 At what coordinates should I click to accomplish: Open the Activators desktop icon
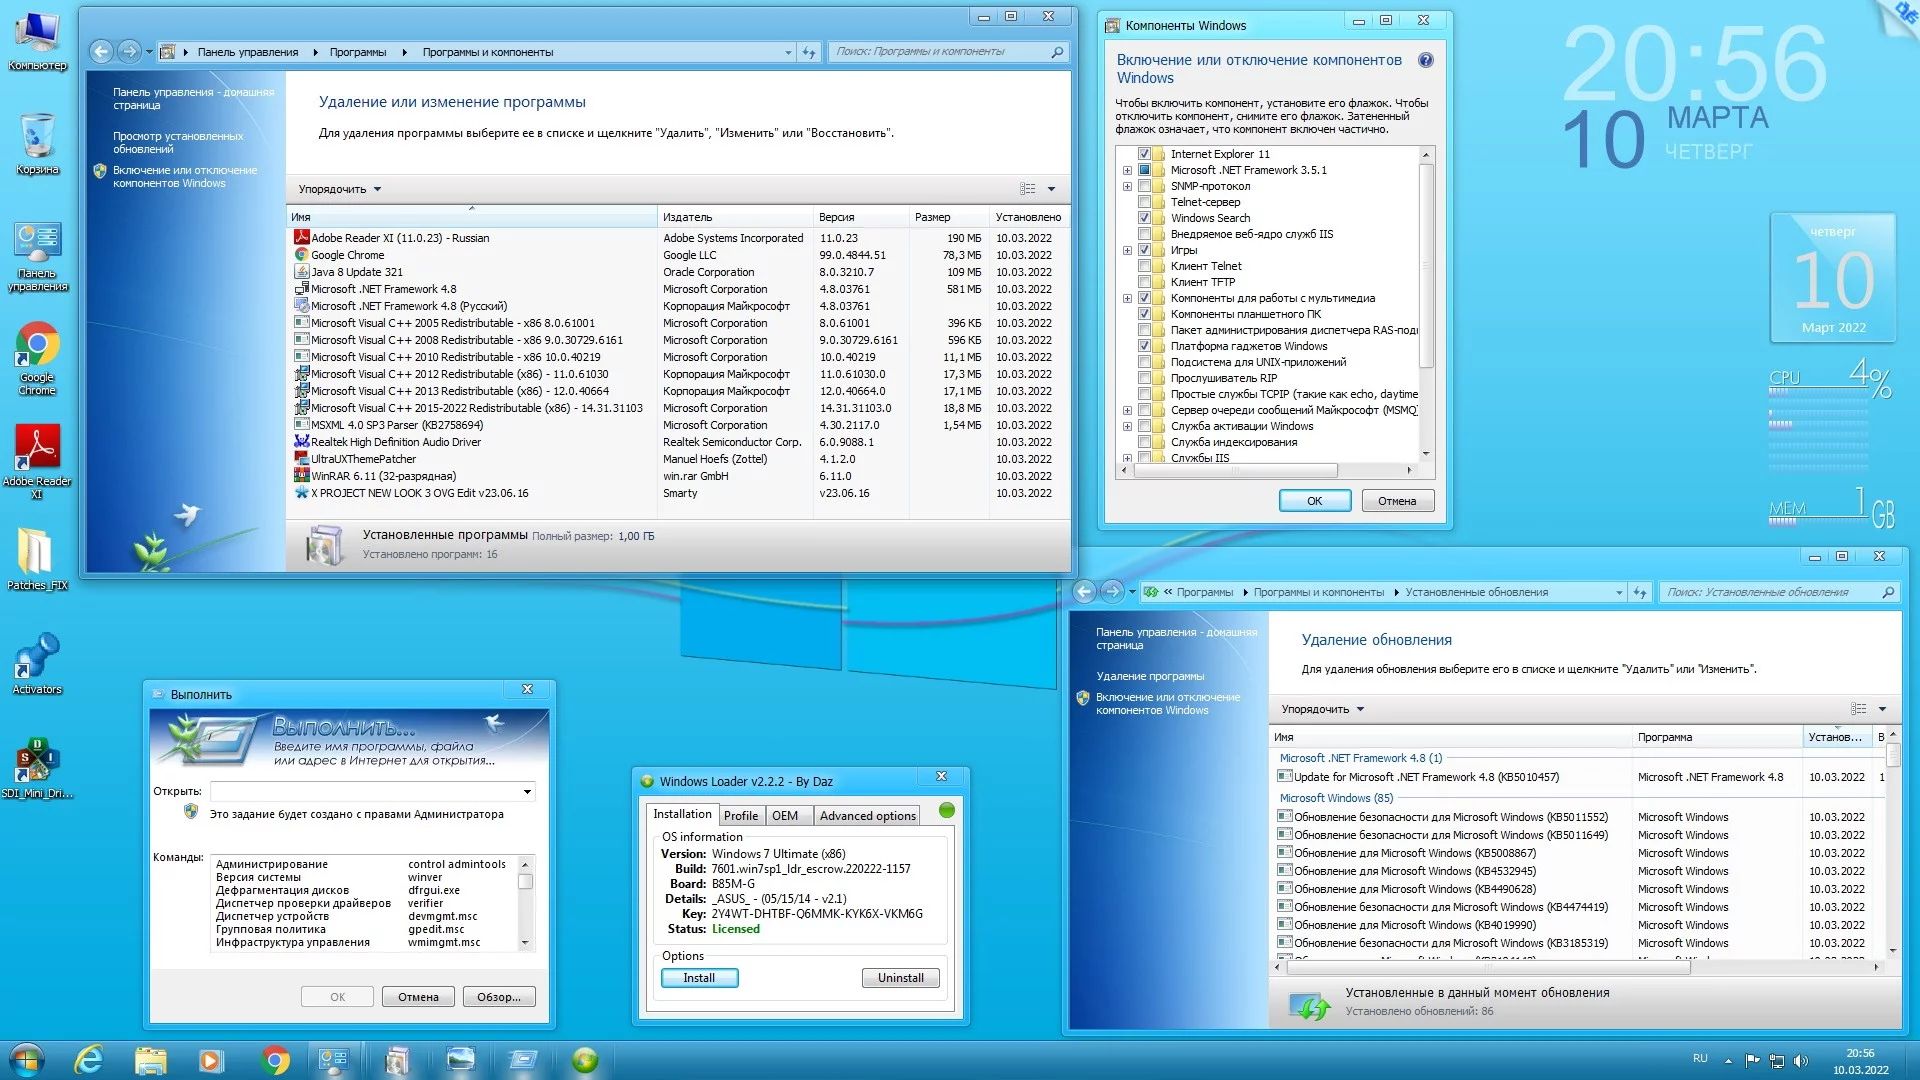(37, 658)
